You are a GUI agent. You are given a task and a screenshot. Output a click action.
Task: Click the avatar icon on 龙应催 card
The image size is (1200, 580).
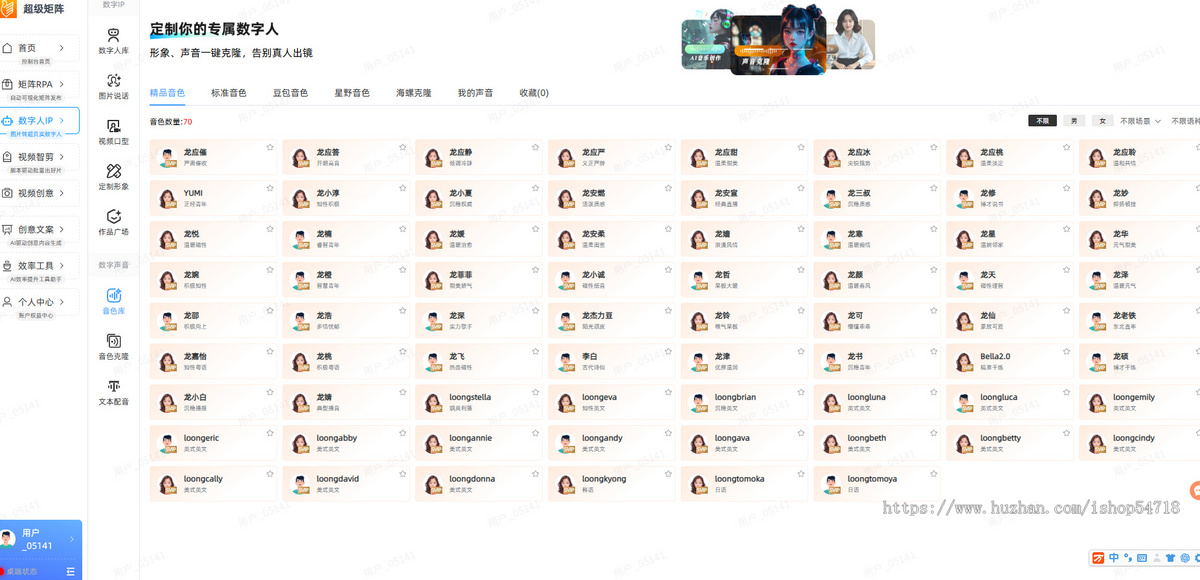[x=167, y=158]
